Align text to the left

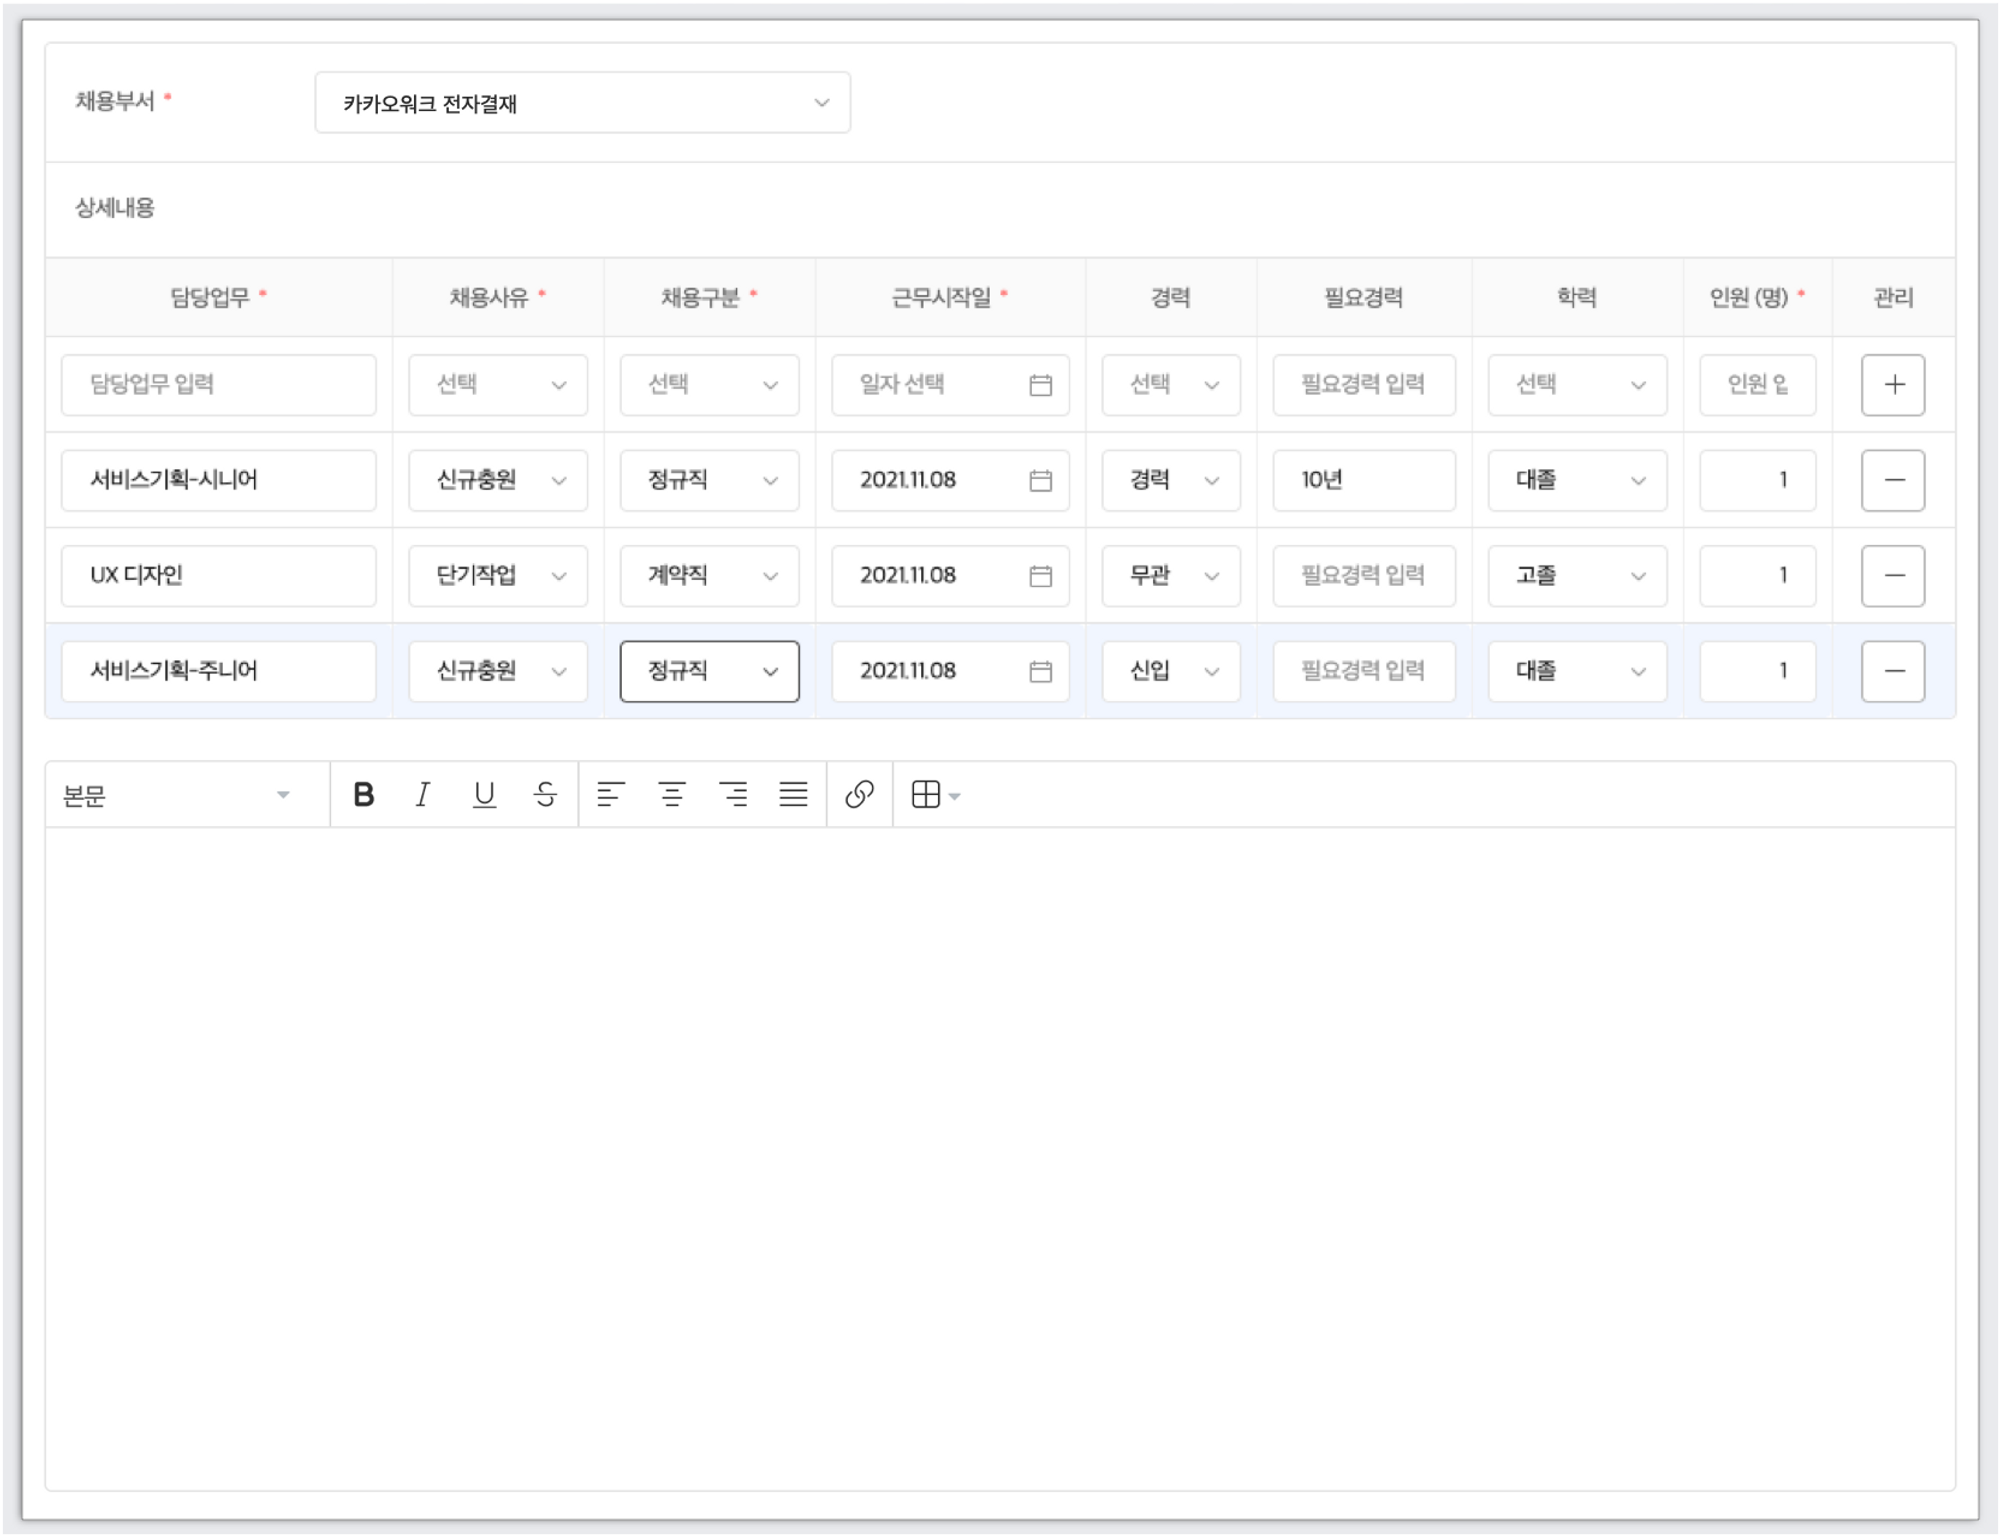point(610,795)
